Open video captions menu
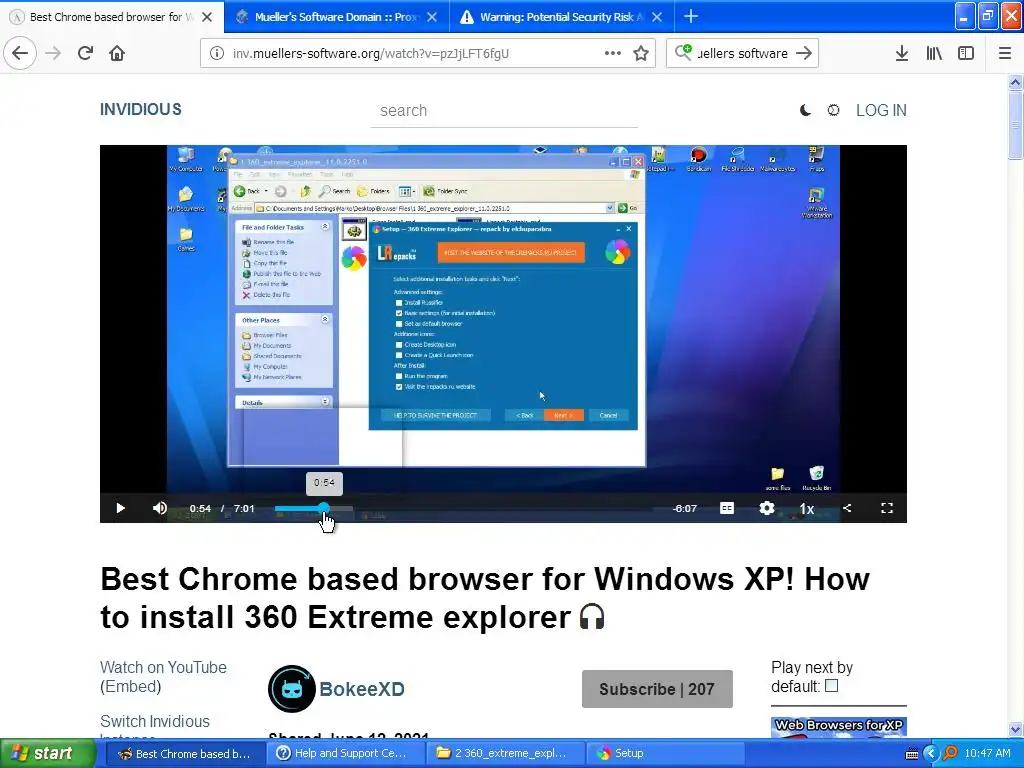The image size is (1024, 768). point(727,508)
